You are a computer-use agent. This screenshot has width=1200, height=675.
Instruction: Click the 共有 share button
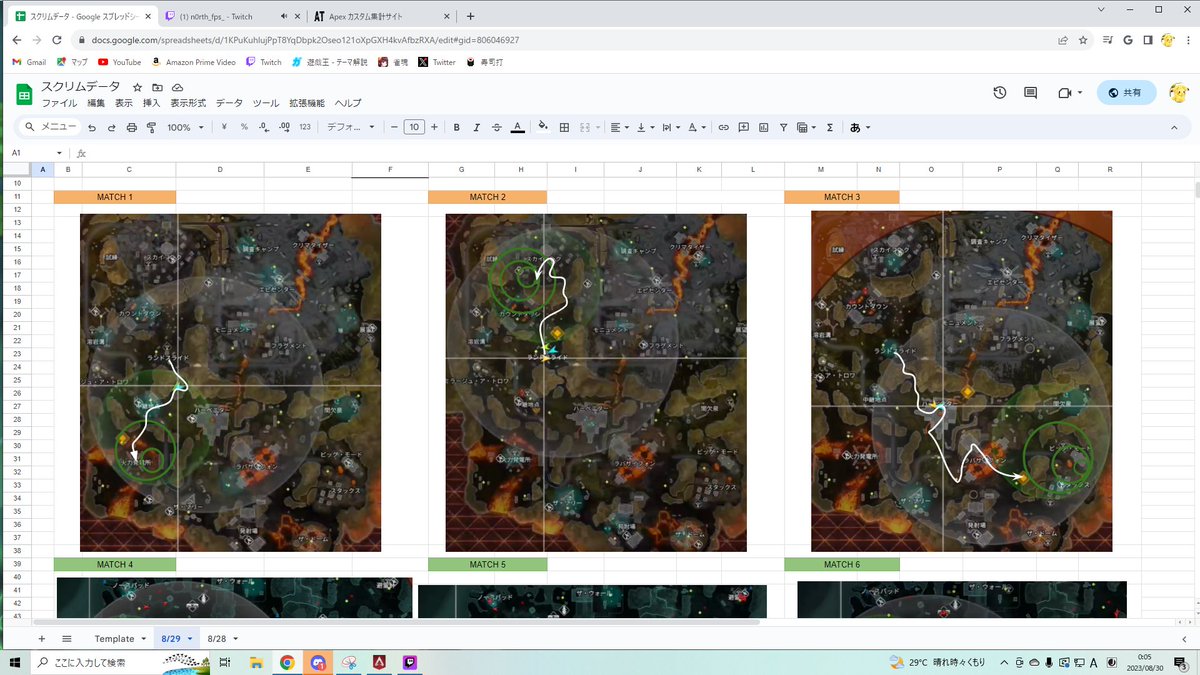(1126, 92)
